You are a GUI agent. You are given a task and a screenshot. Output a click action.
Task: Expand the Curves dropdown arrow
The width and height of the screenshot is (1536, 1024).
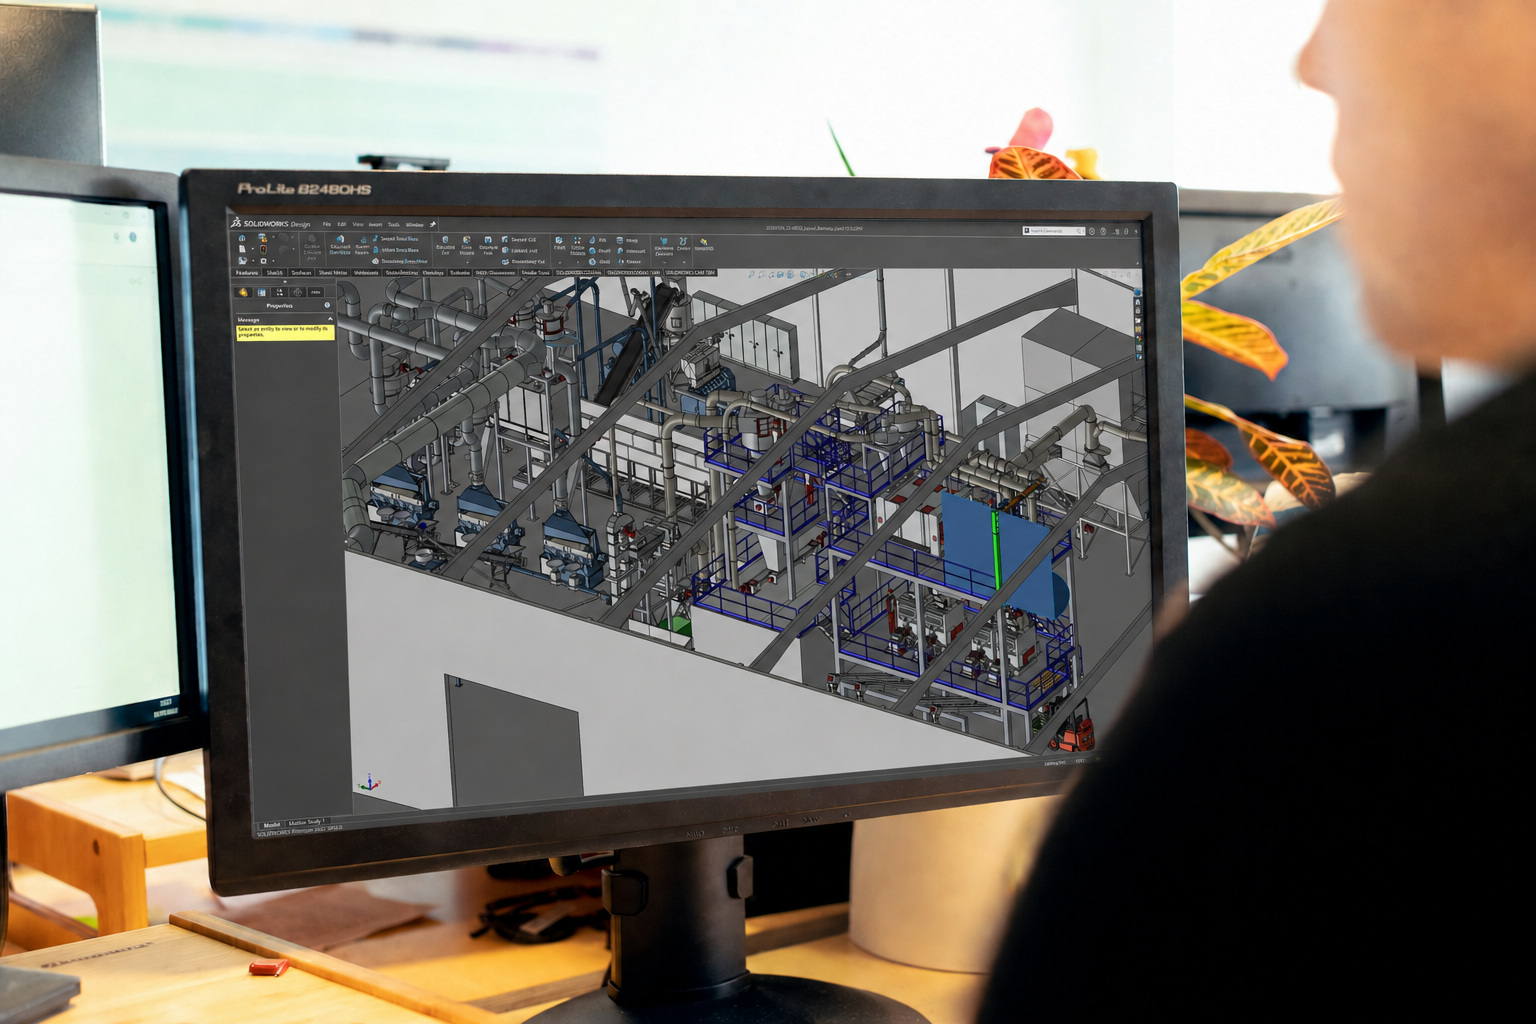pyautogui.click(x=684, y=262)
